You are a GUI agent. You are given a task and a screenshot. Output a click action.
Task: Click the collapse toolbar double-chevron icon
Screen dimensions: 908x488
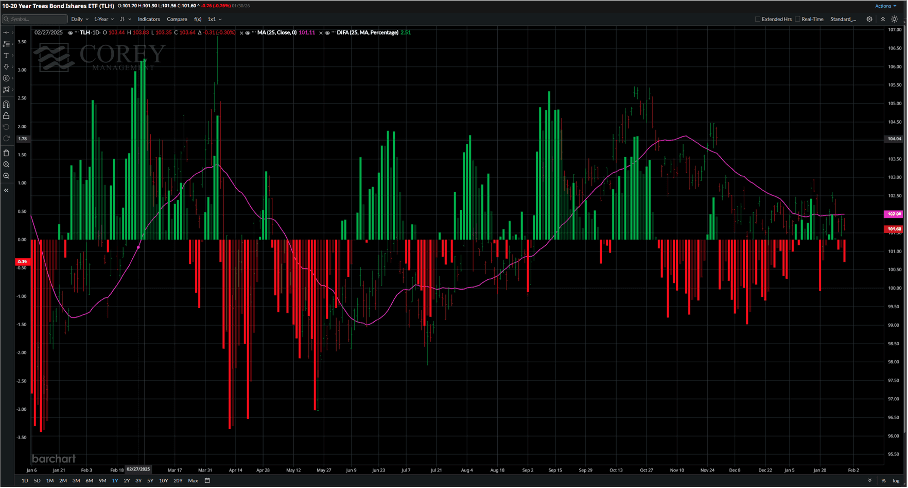[883, 19]
